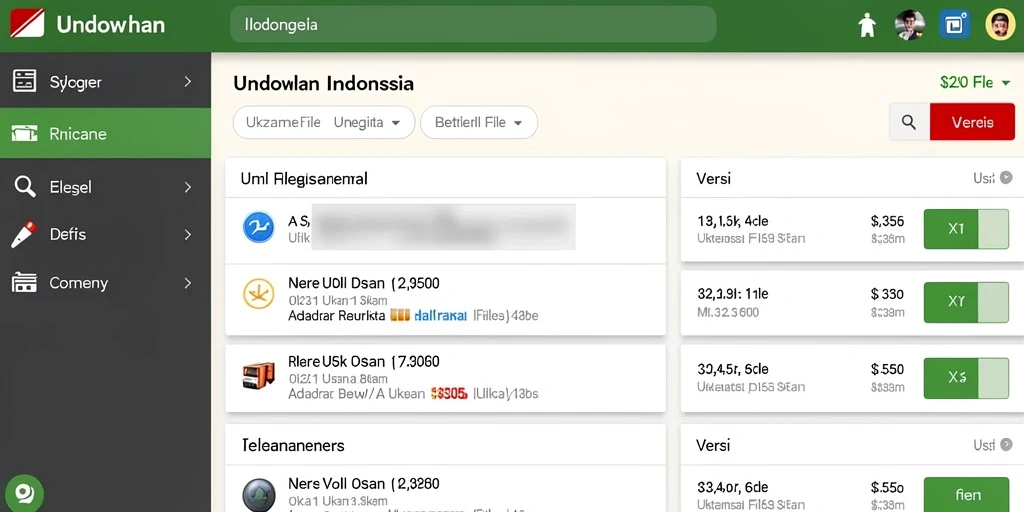1024x512 pixels.
Task: Click the blue round icon in blurred row
Action: click(259, 227)
